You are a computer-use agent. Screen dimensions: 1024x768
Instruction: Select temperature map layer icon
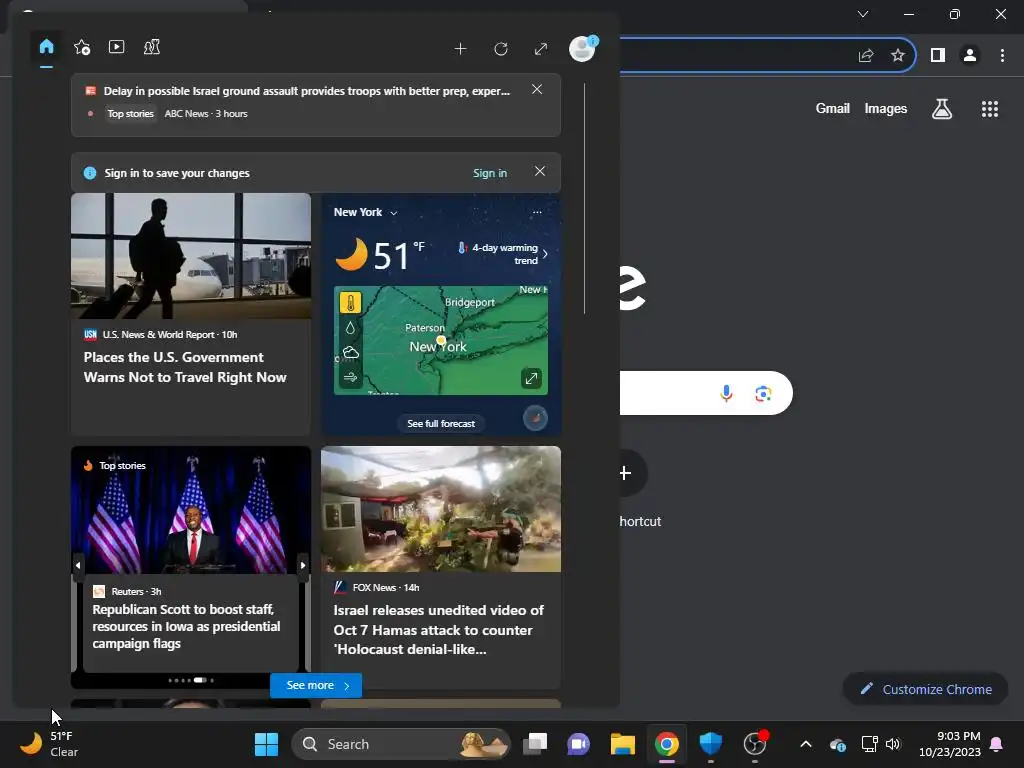click(351, 303)
